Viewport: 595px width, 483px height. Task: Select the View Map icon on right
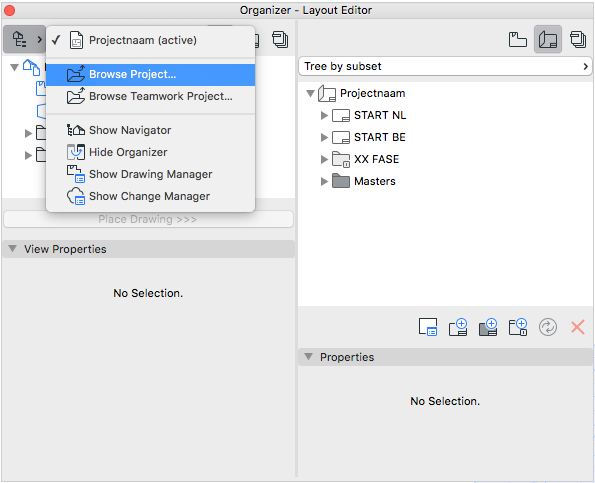518,39
